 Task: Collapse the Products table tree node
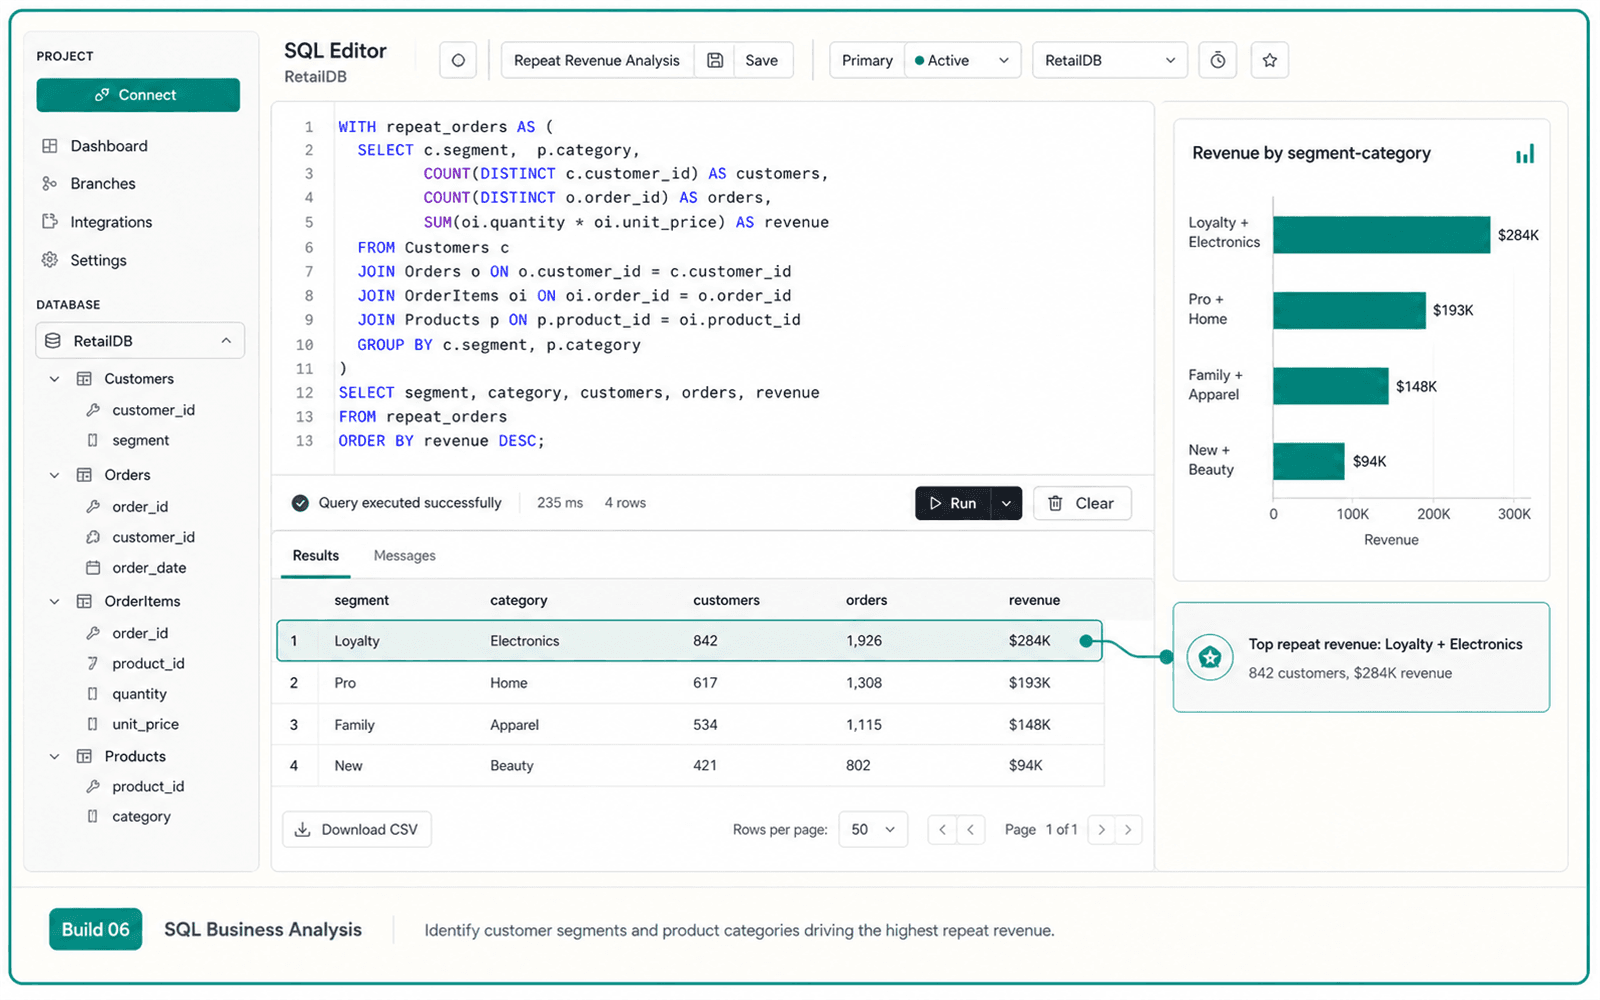tap(54, 757)
